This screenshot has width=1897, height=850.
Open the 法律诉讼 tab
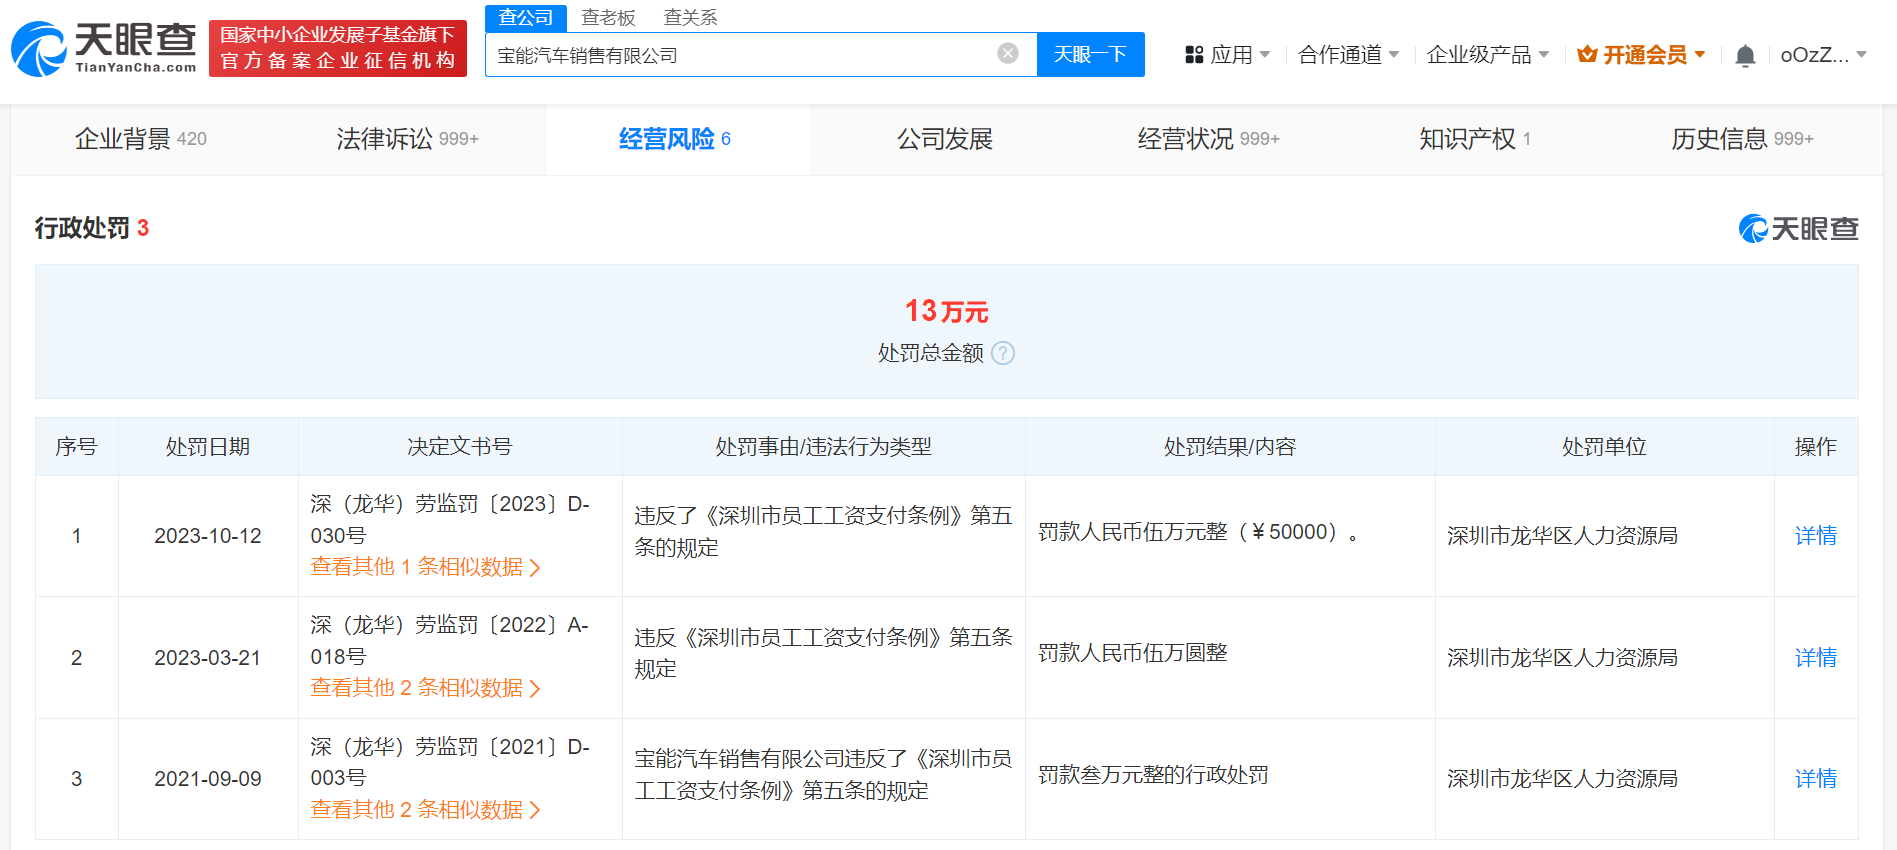[x=407, y=139]
